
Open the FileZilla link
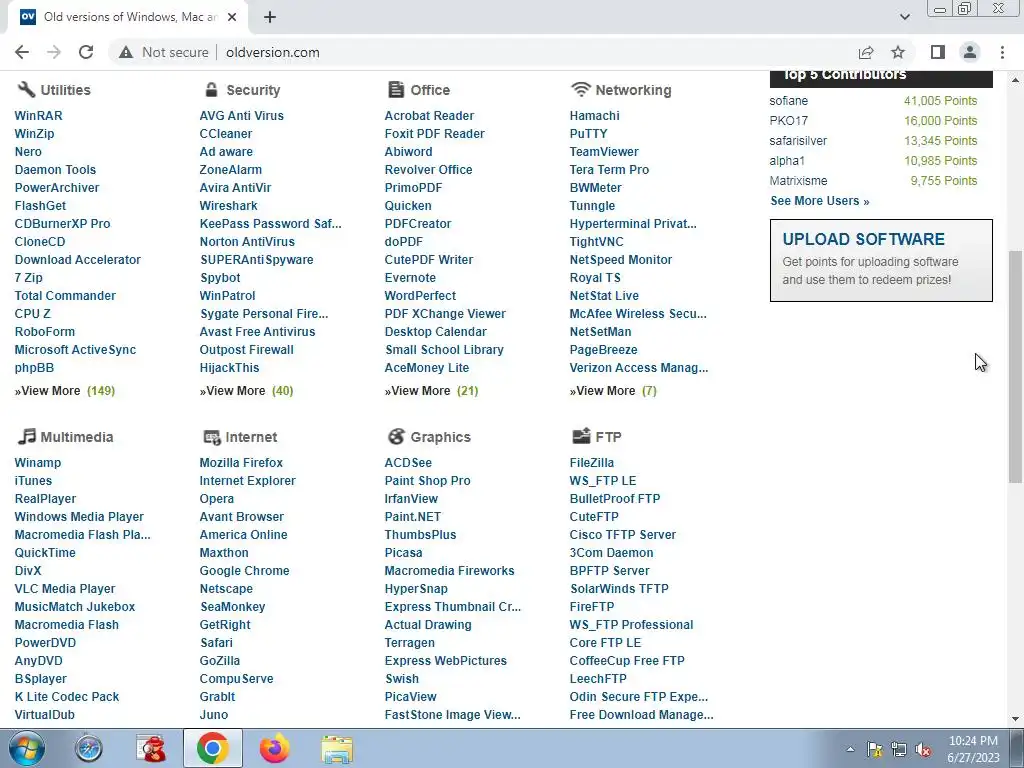[592, 462]
